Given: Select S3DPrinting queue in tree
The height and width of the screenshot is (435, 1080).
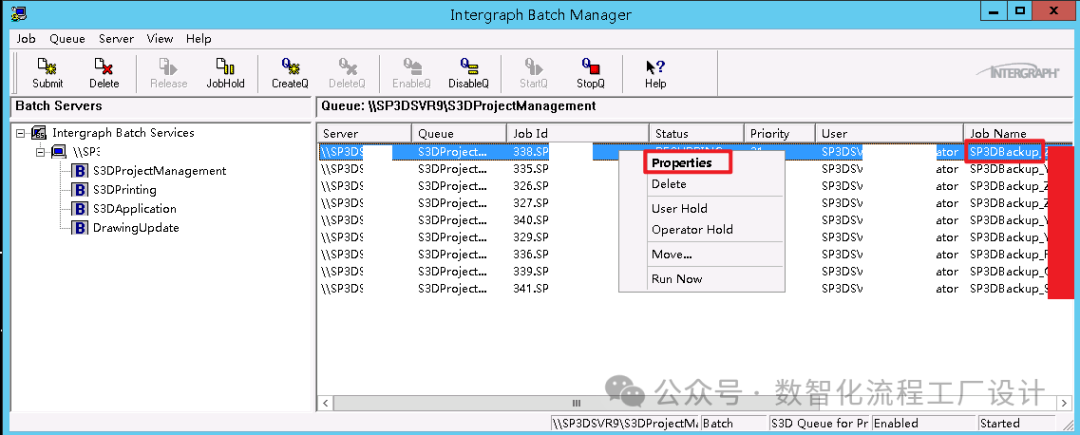Looking at the screenshot, I should (125, 190).
